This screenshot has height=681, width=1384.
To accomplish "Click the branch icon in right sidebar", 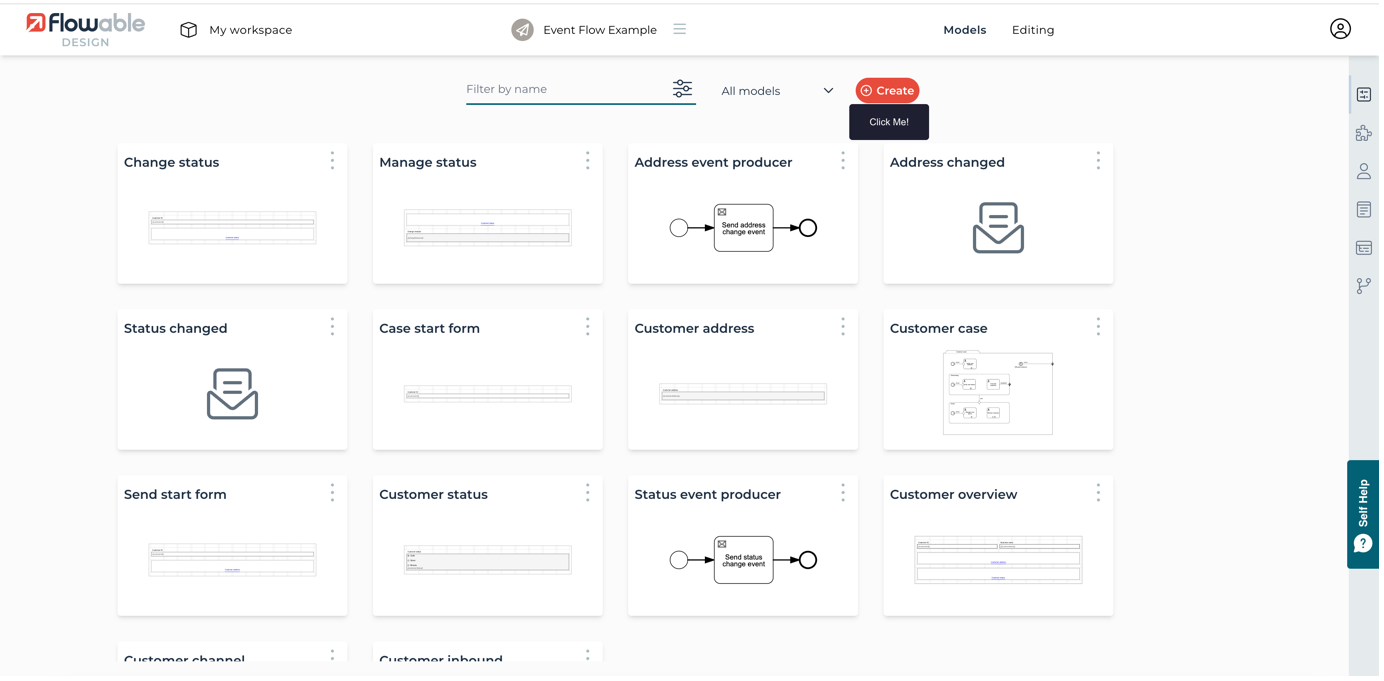I will point(1363,286).
